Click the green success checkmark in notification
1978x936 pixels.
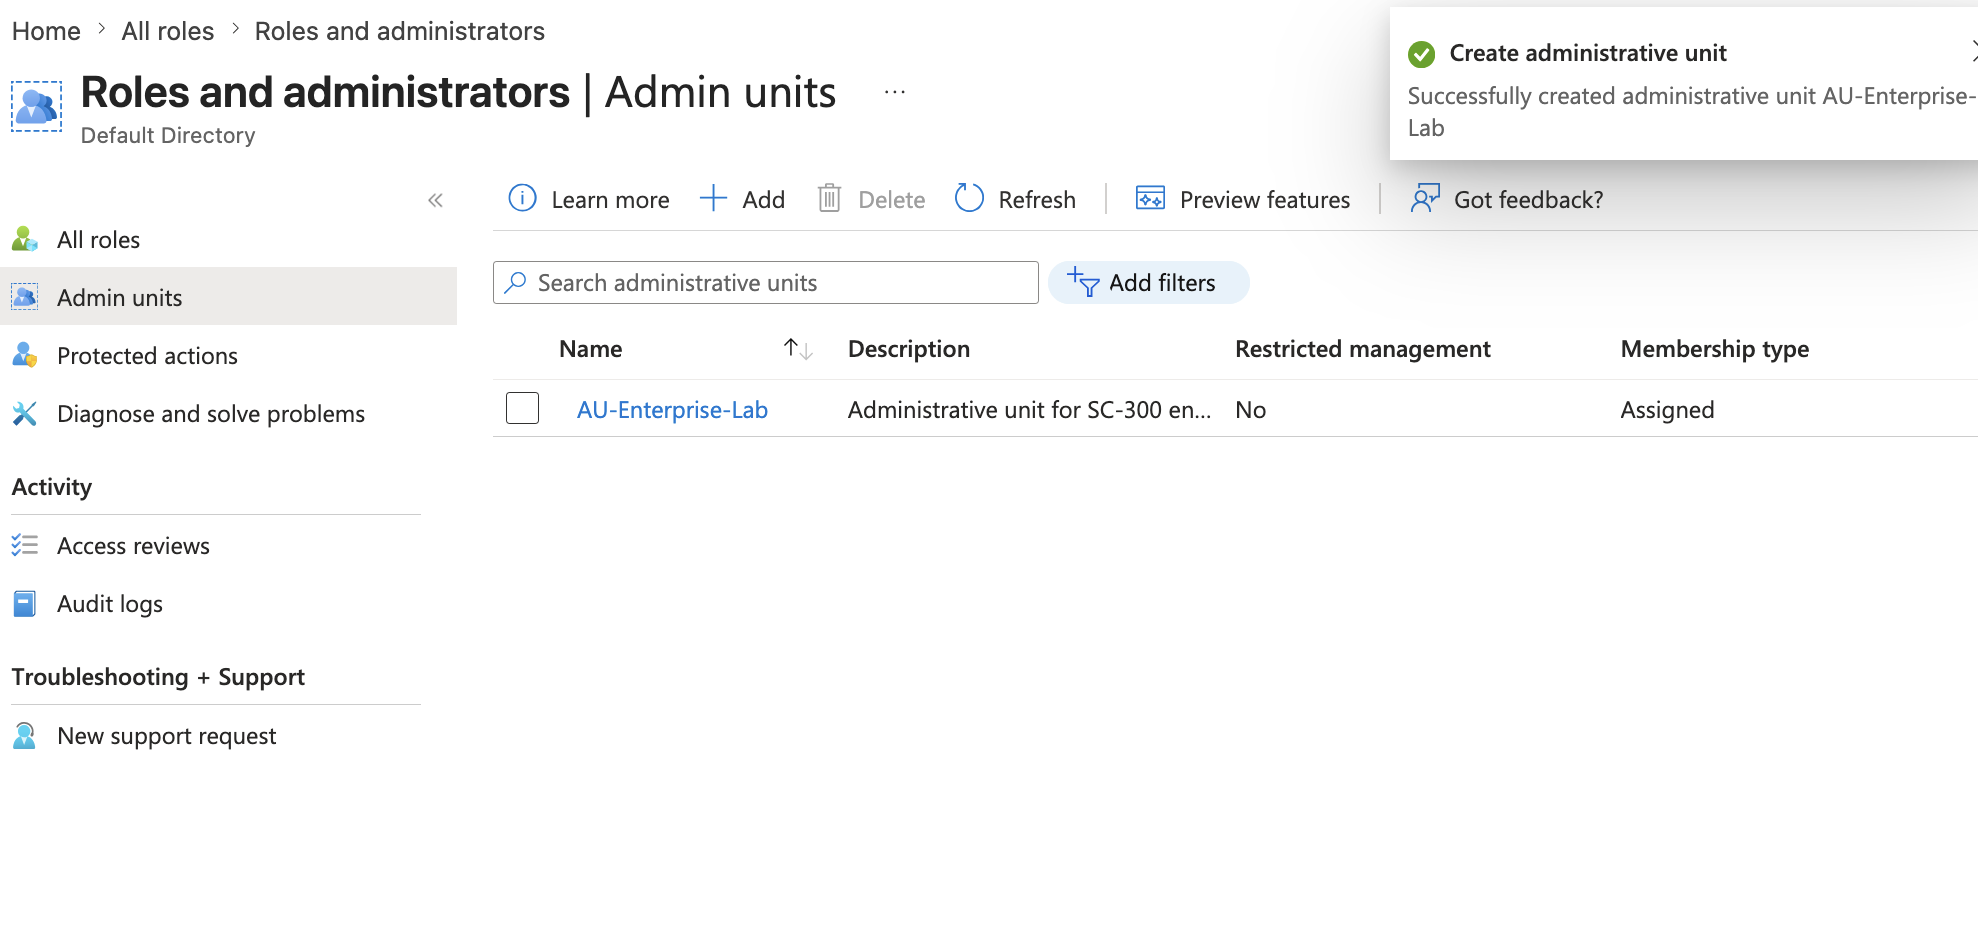coord(1421,54)
